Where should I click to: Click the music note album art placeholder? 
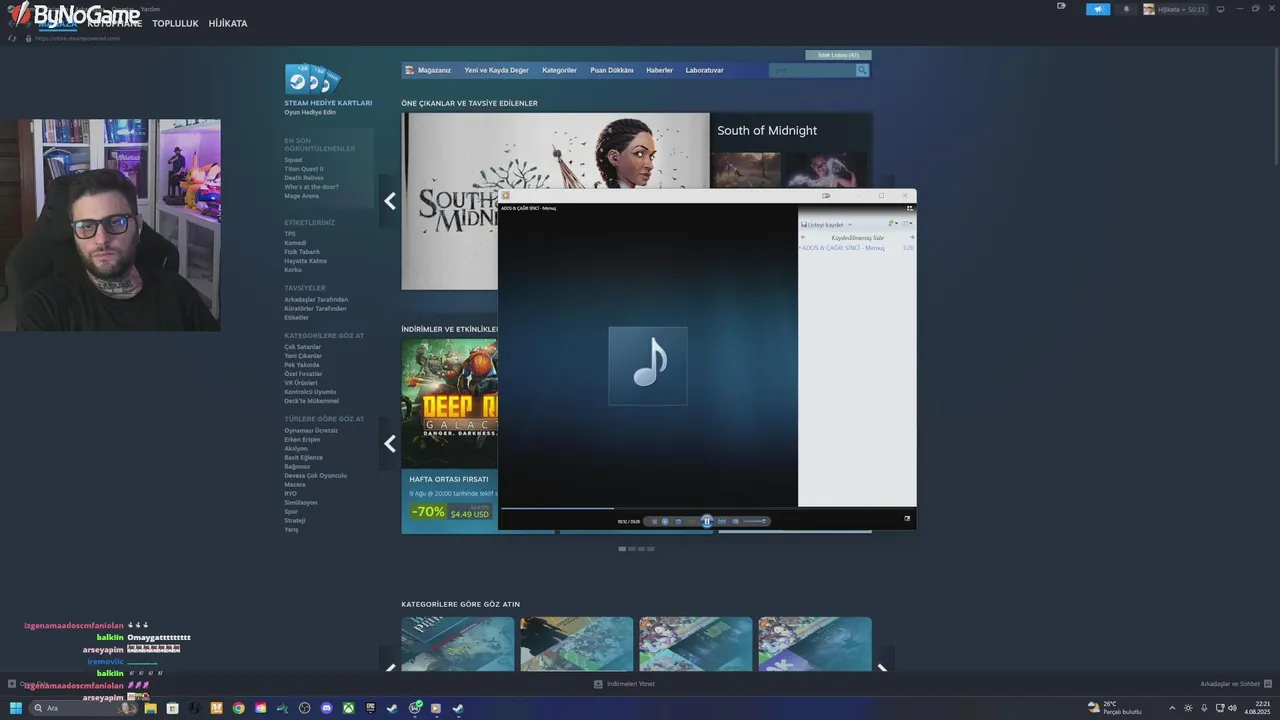pos(648,365)
